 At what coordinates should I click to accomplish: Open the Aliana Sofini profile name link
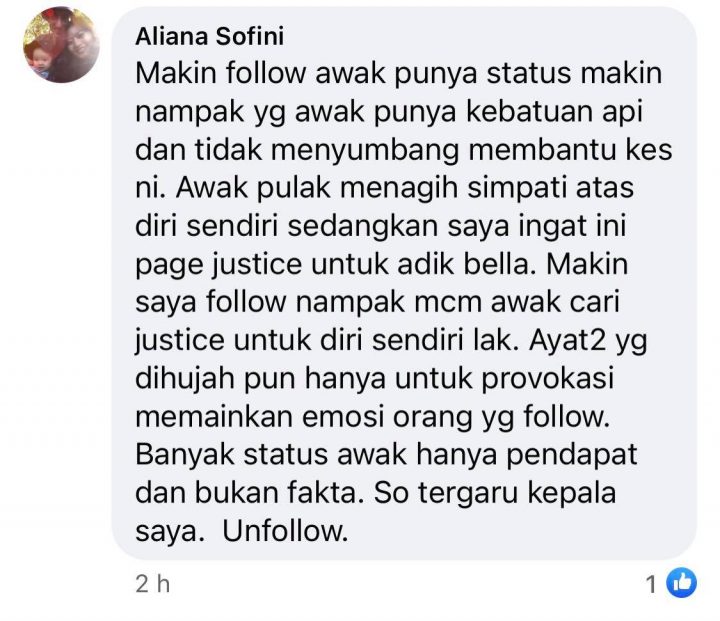[209, 36]
